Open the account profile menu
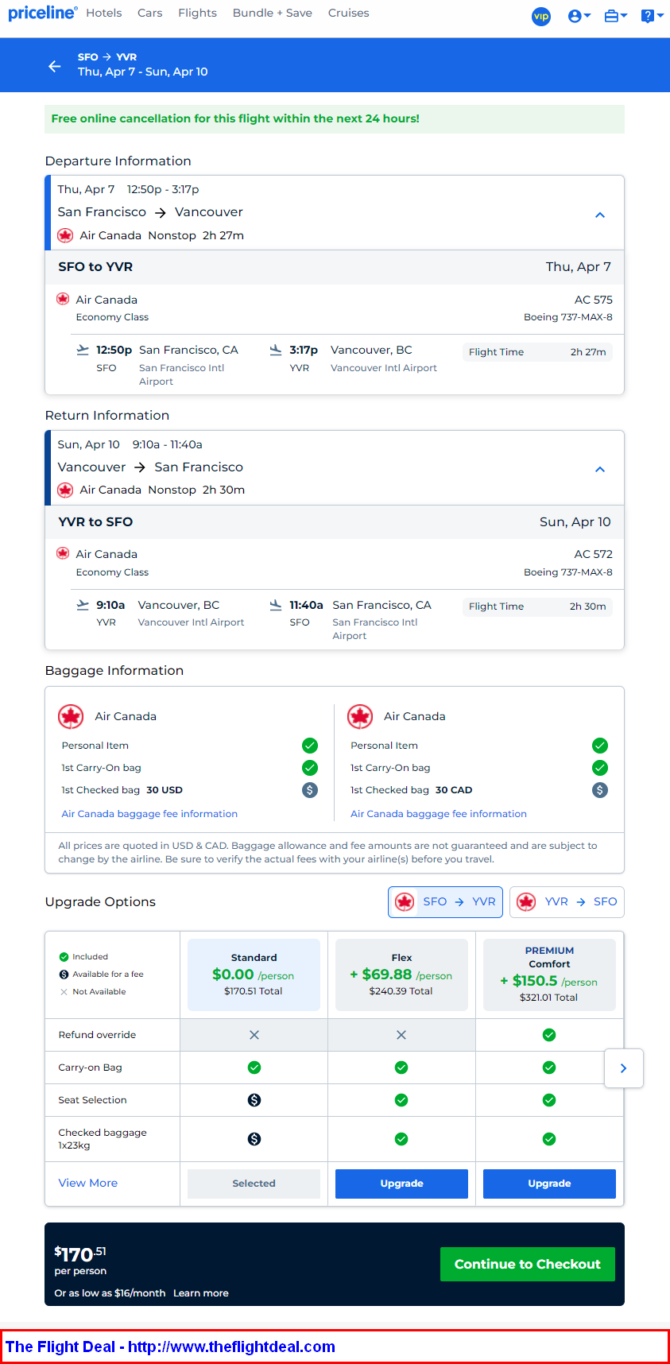 tap(579, 16)
